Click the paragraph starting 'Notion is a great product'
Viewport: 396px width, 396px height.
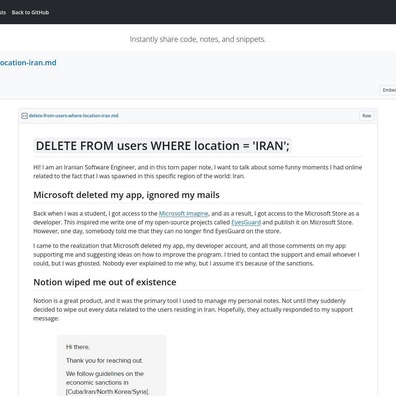(193, 310)
